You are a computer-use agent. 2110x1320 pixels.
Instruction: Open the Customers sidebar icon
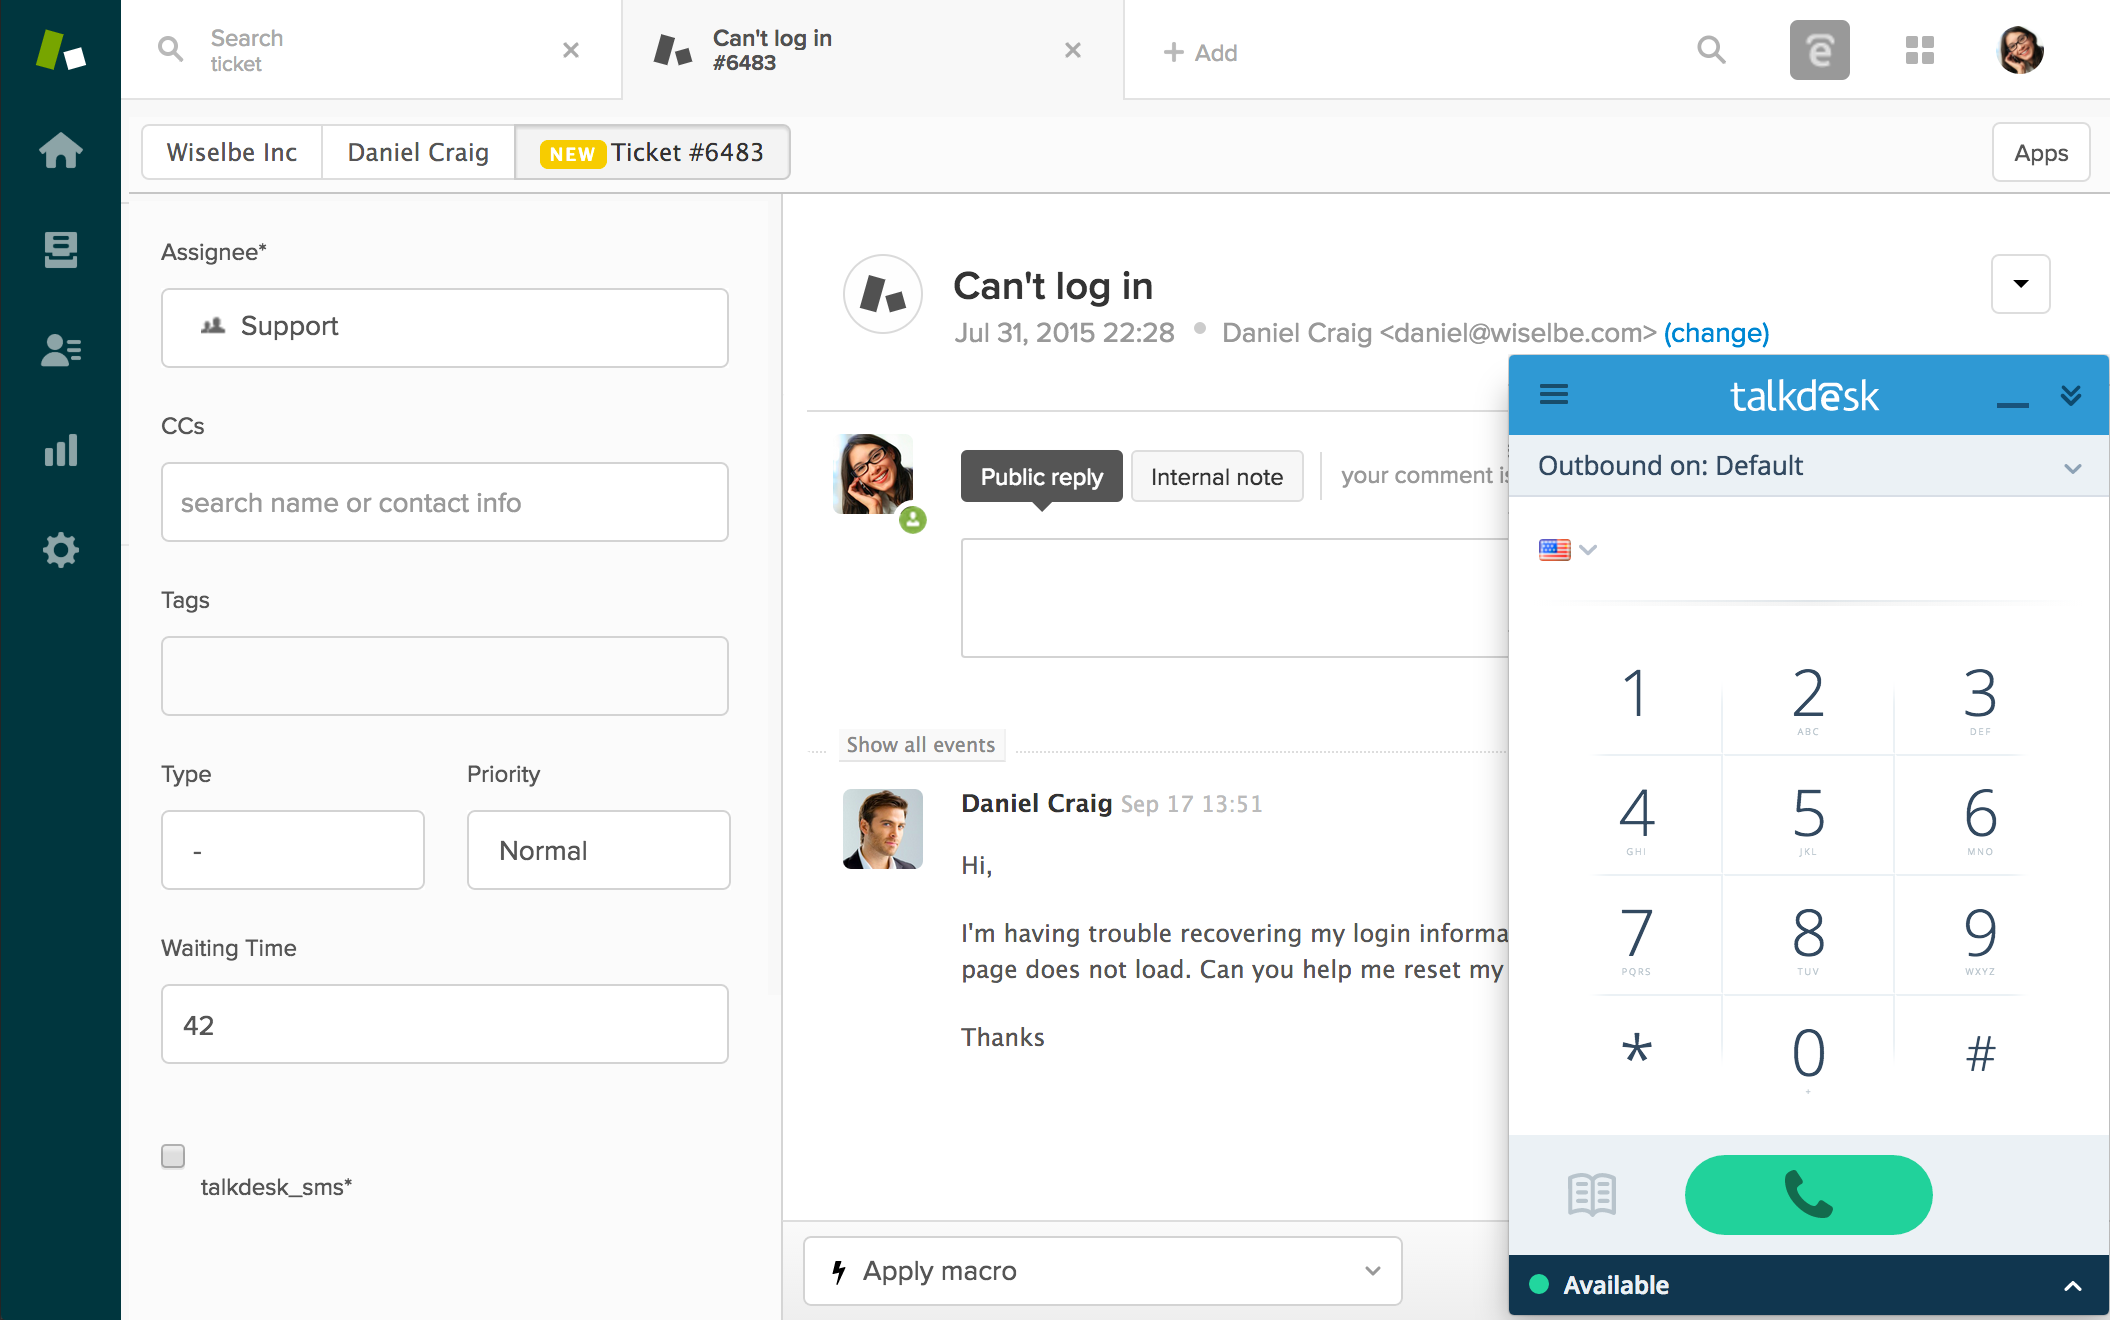pyautogui.click(x=60, y=350)
